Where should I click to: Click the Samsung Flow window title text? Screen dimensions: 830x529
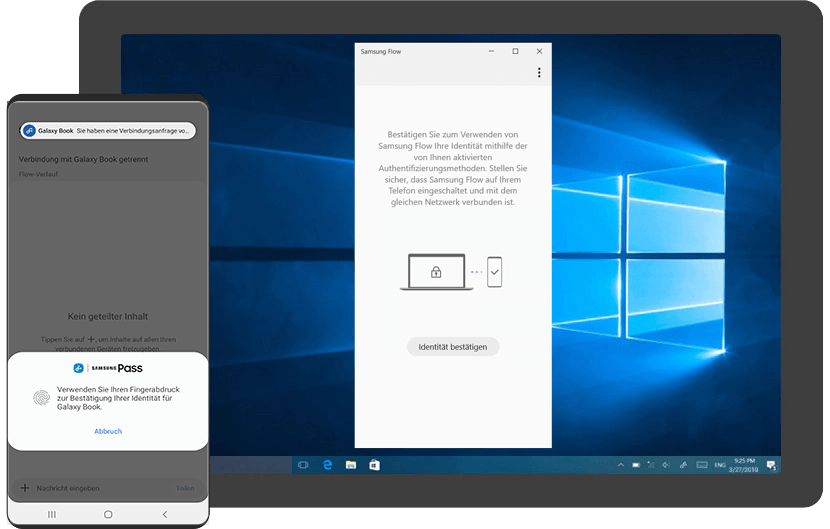(381, 51)
